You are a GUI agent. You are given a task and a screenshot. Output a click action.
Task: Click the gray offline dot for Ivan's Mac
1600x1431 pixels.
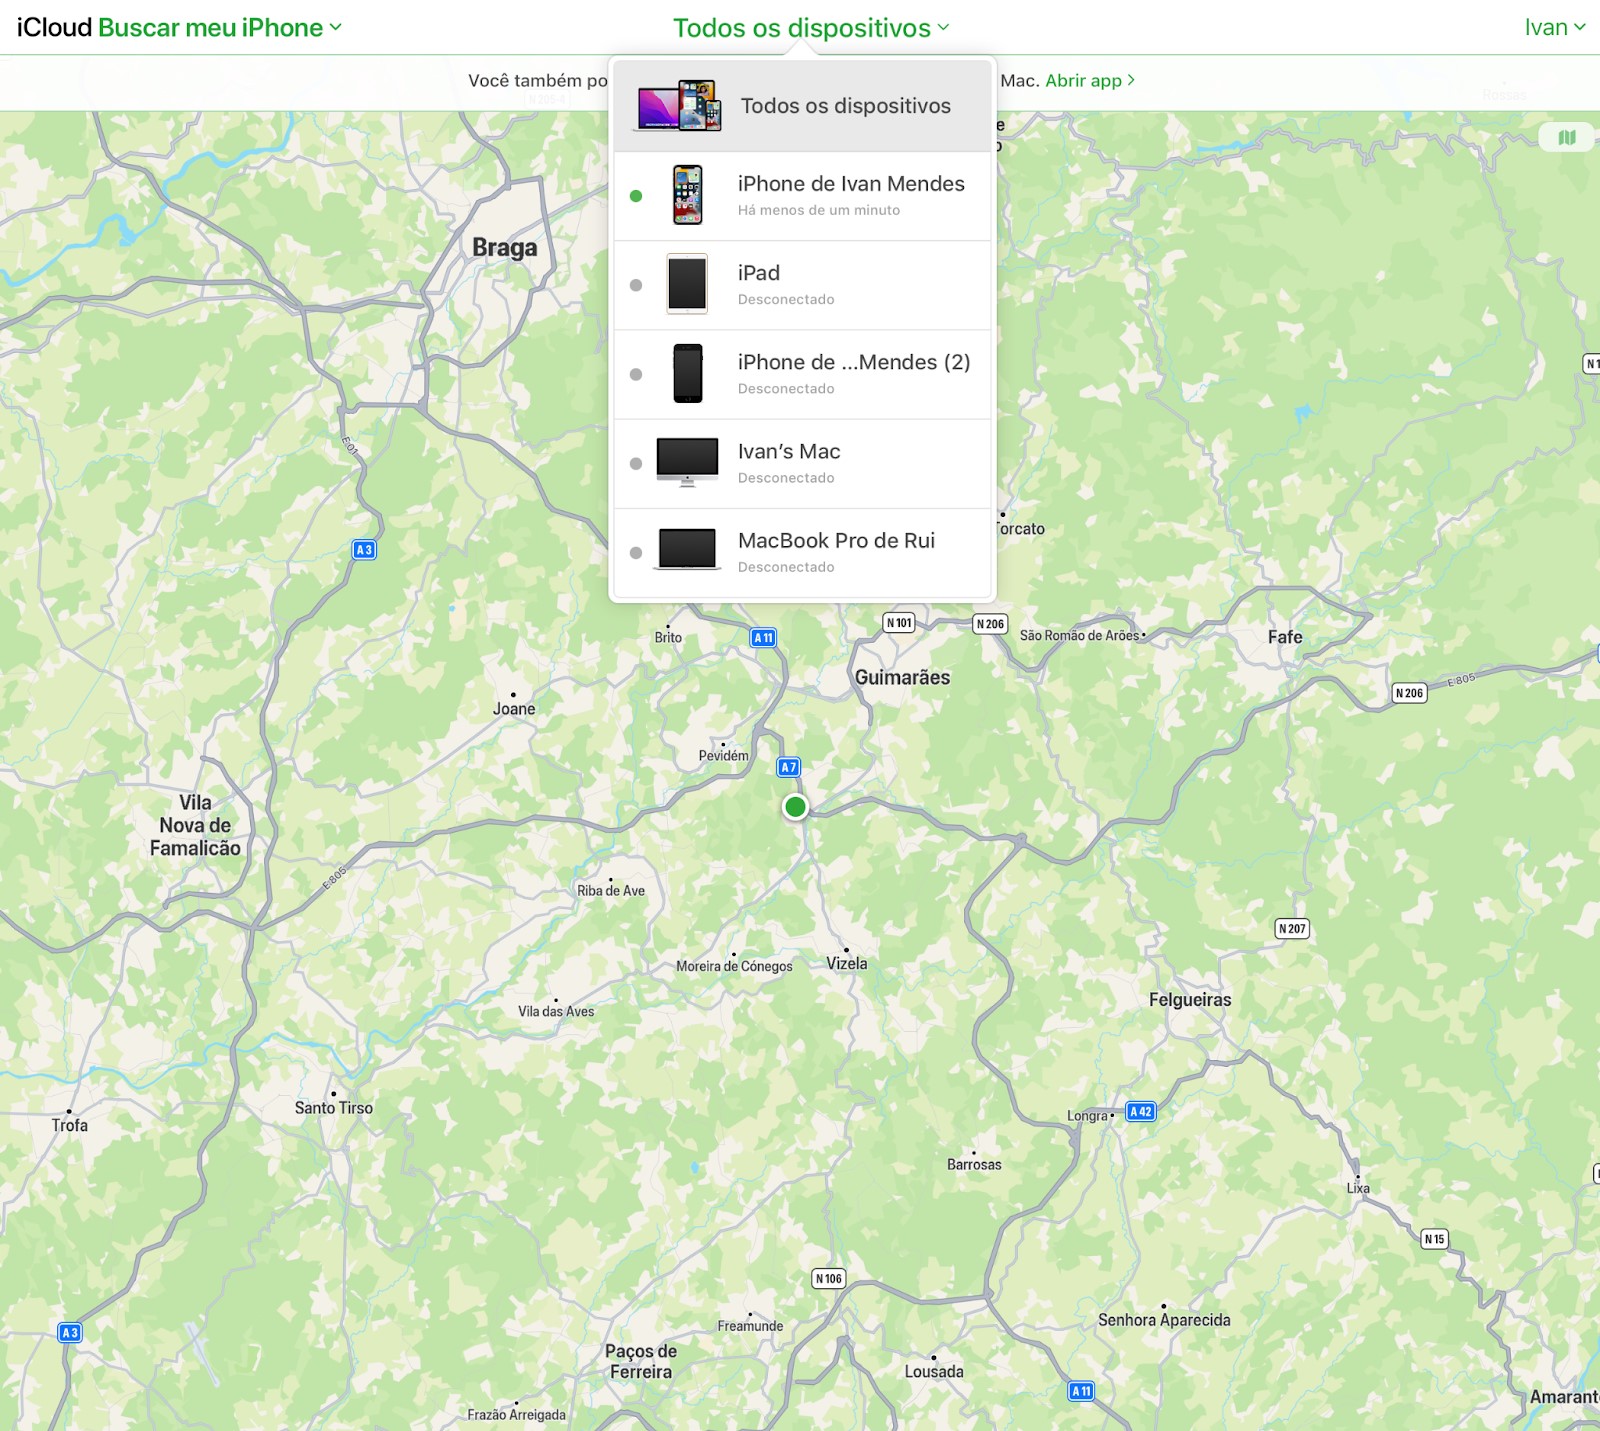[x=636, y=463]
